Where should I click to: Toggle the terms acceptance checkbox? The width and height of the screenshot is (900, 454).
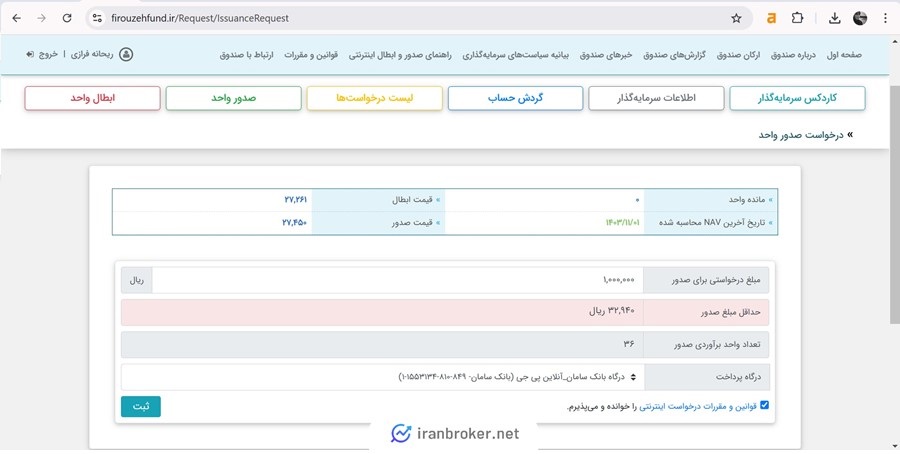[x=764, y=405]
